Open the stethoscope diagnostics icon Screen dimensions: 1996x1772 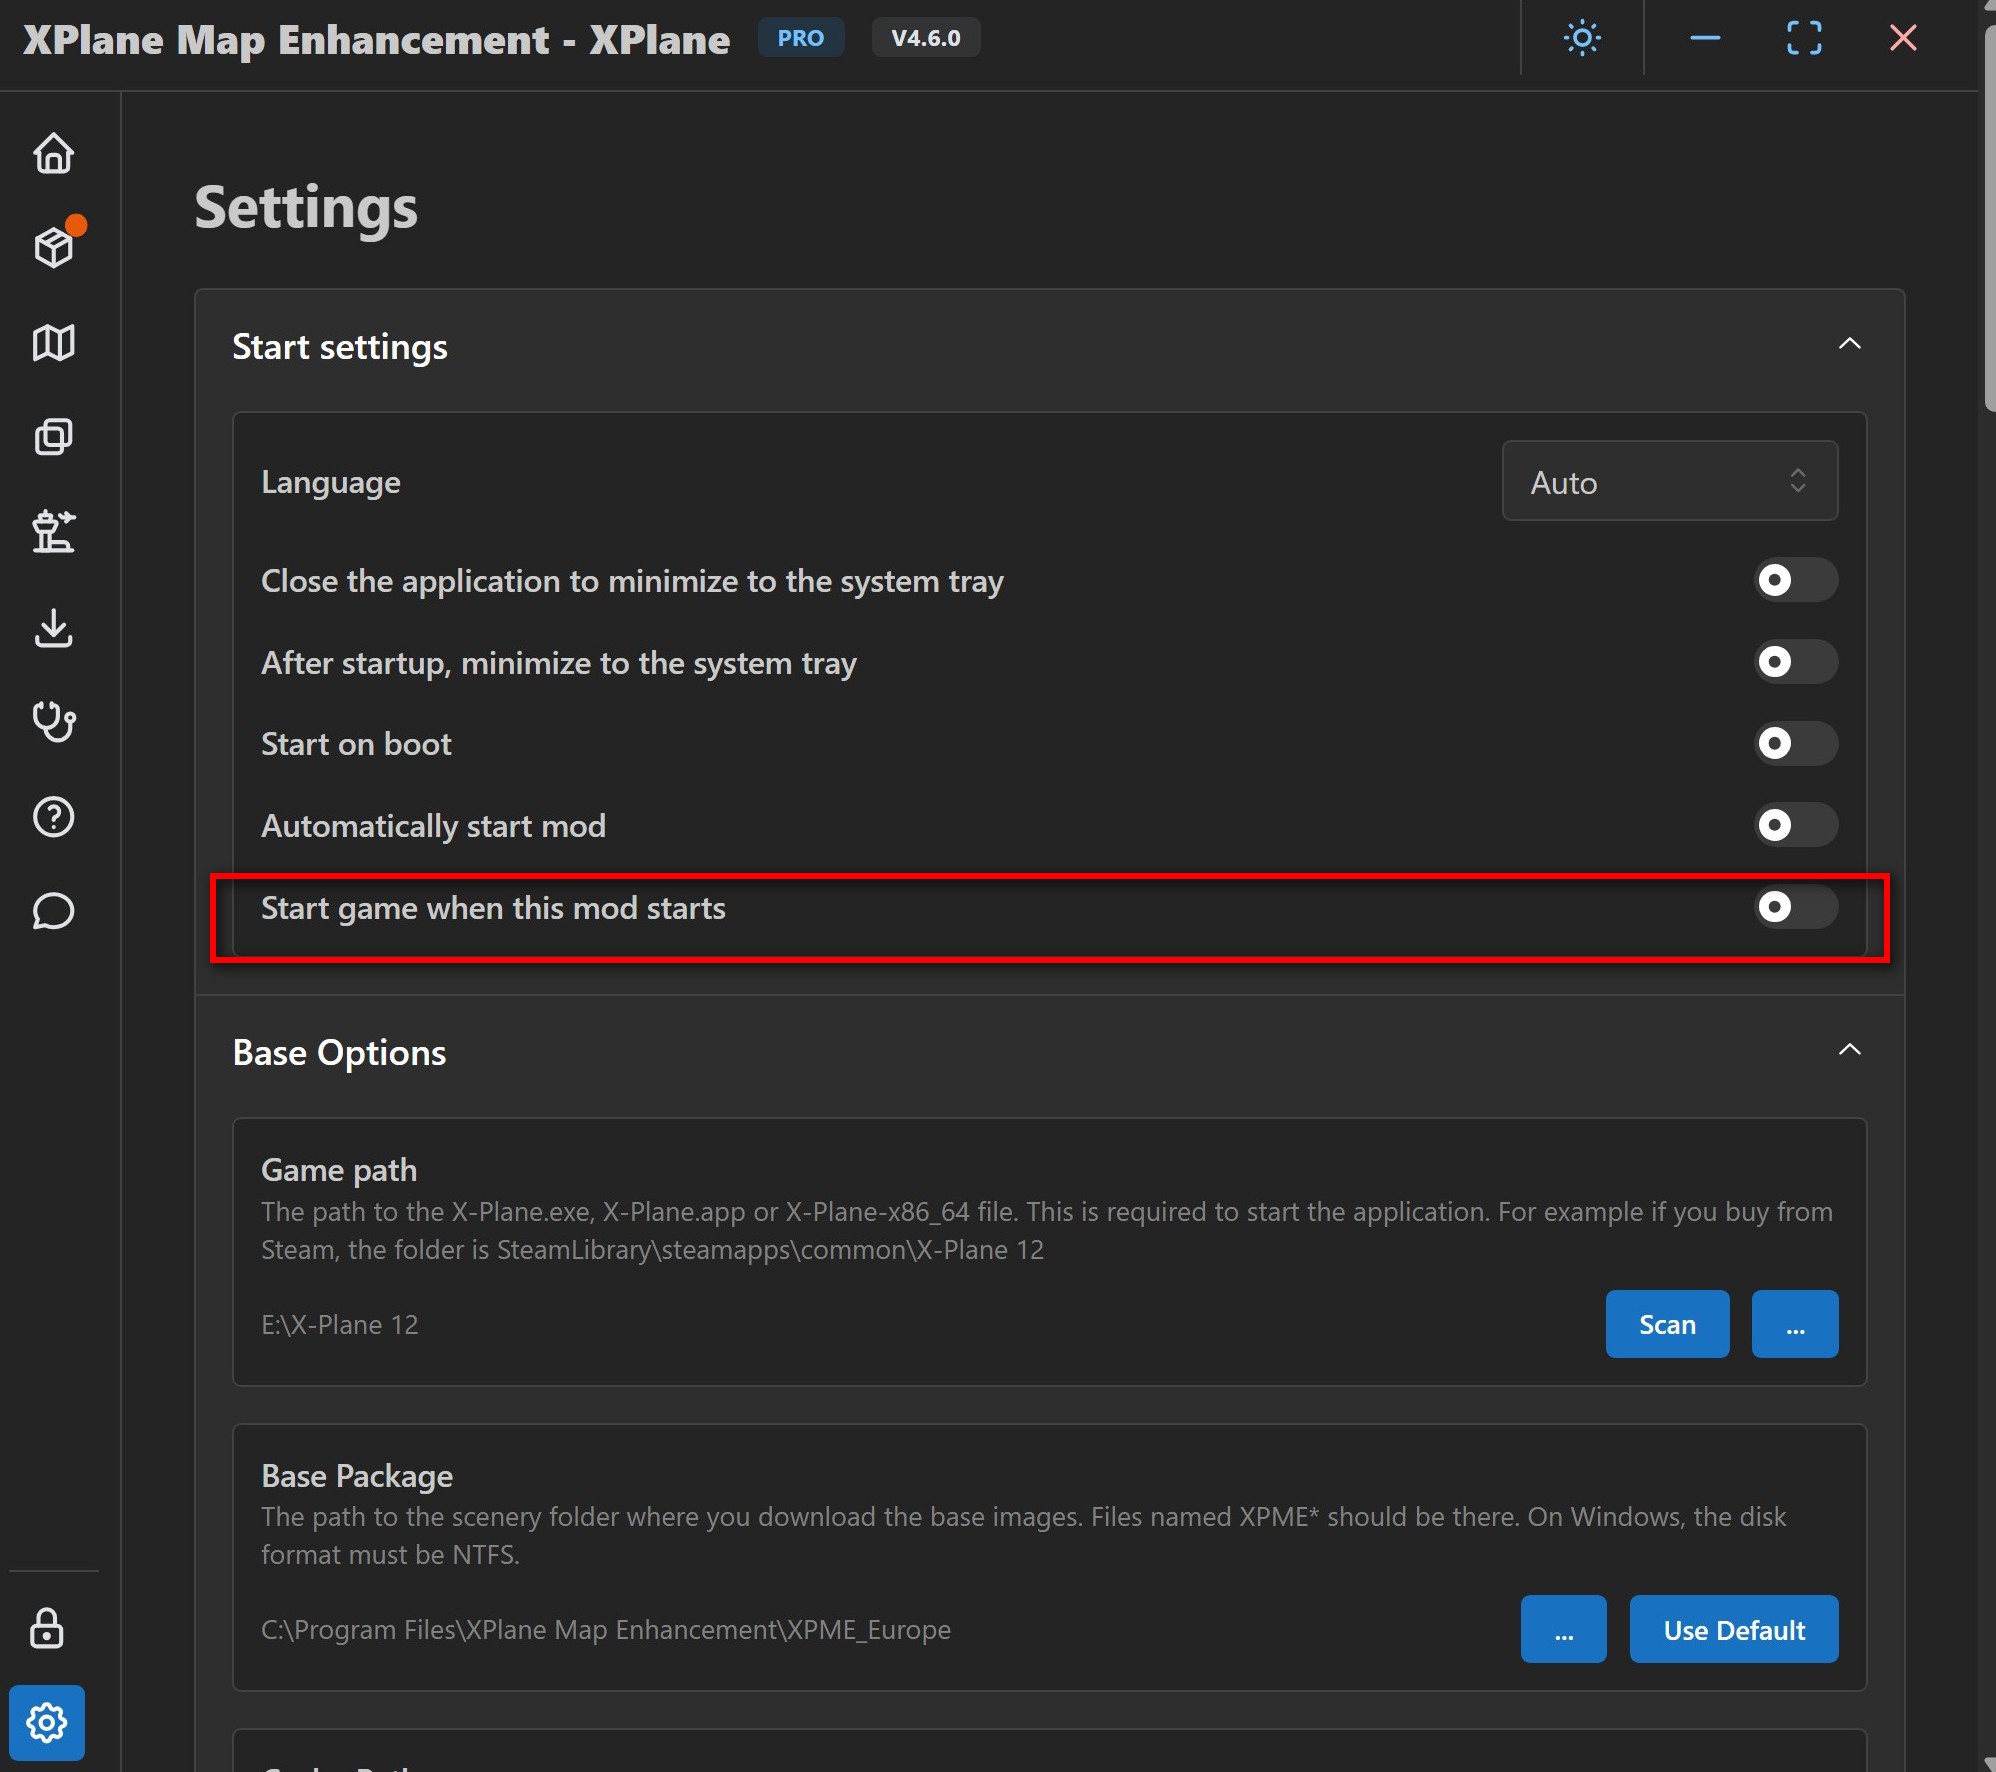tap(53, 721)
